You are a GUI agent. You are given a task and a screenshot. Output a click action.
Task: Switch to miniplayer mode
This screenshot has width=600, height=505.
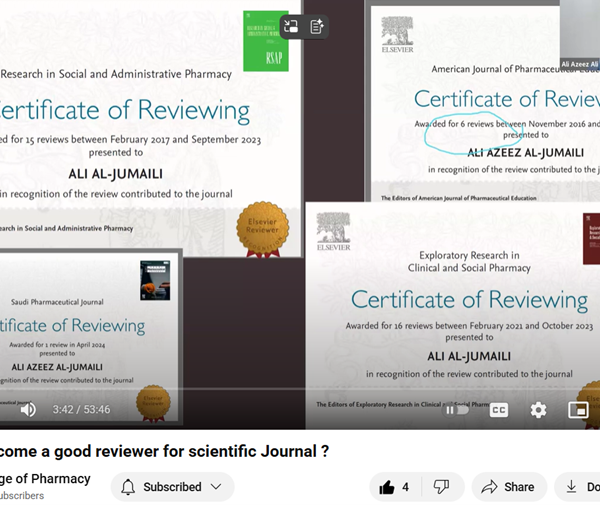[578, 410]
